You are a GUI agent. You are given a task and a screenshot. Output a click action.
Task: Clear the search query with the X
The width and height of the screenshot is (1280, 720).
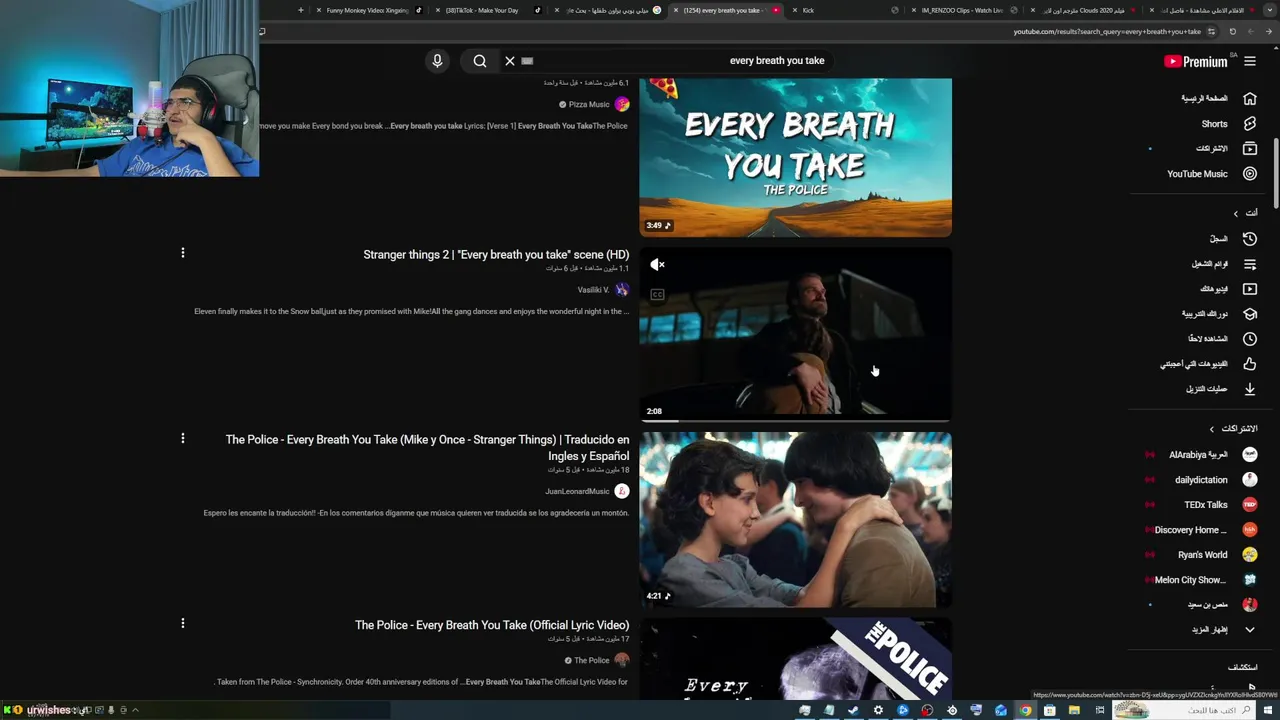point(510,61)
